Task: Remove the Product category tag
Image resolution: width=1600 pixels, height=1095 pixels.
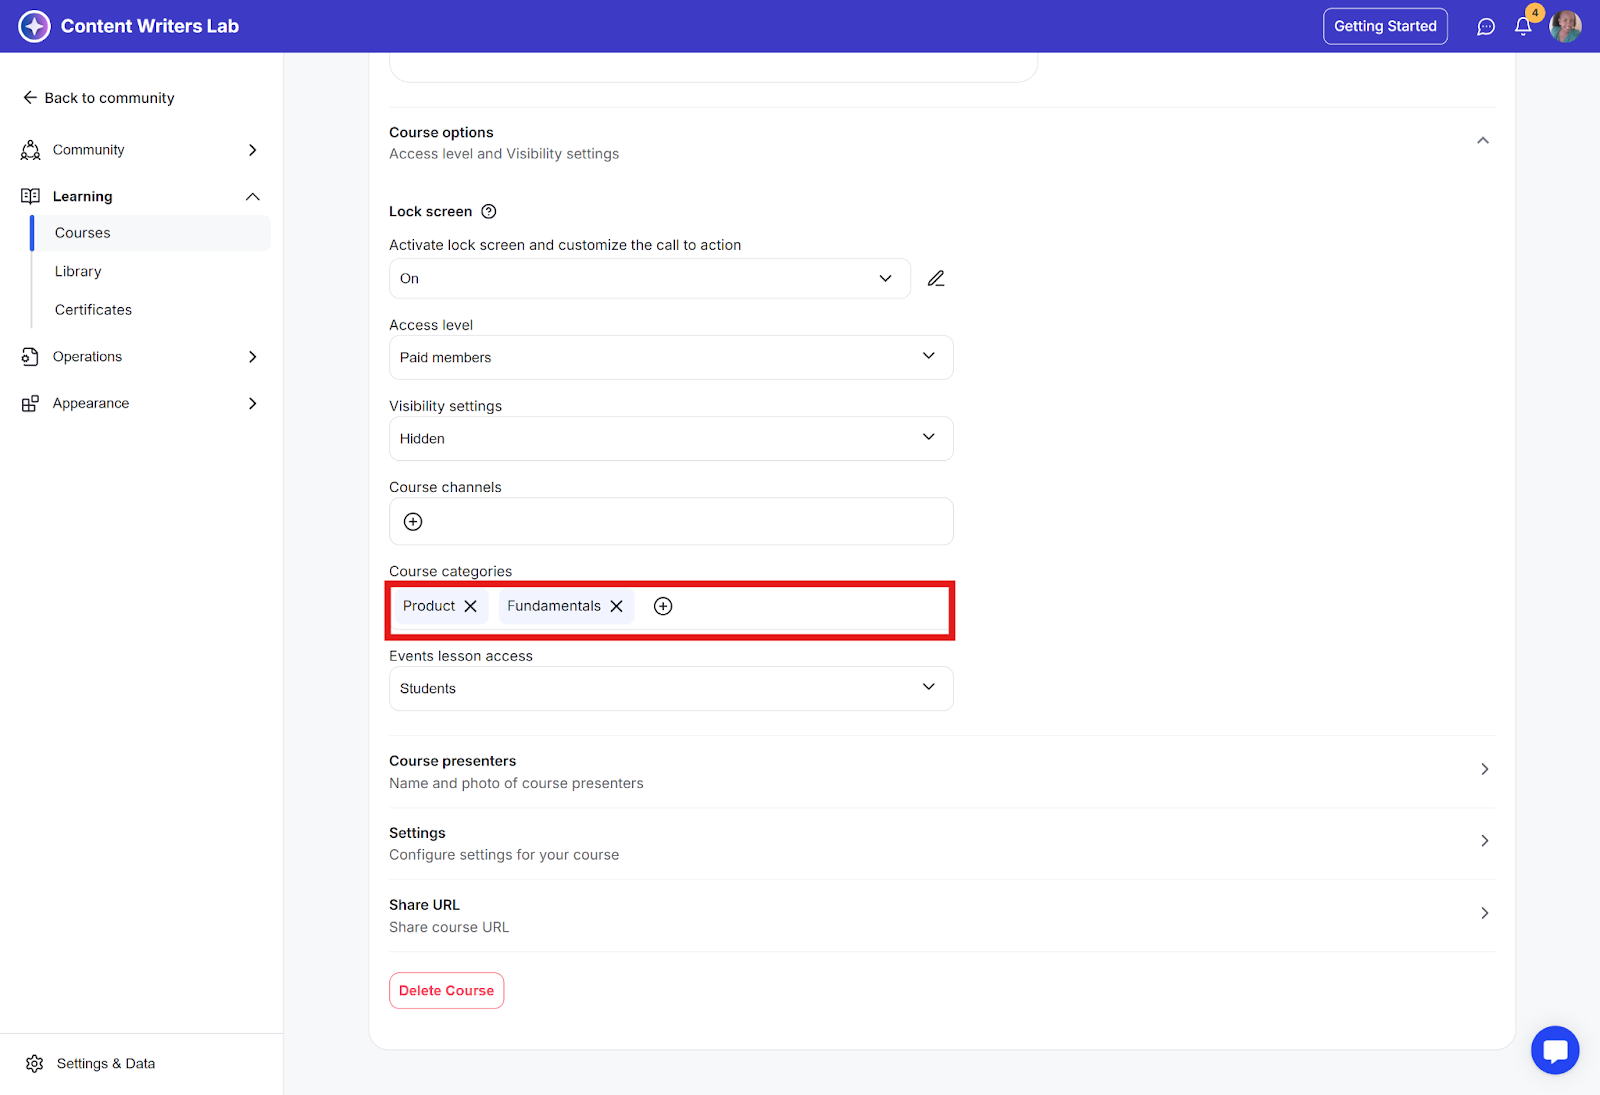Action: 471,606
